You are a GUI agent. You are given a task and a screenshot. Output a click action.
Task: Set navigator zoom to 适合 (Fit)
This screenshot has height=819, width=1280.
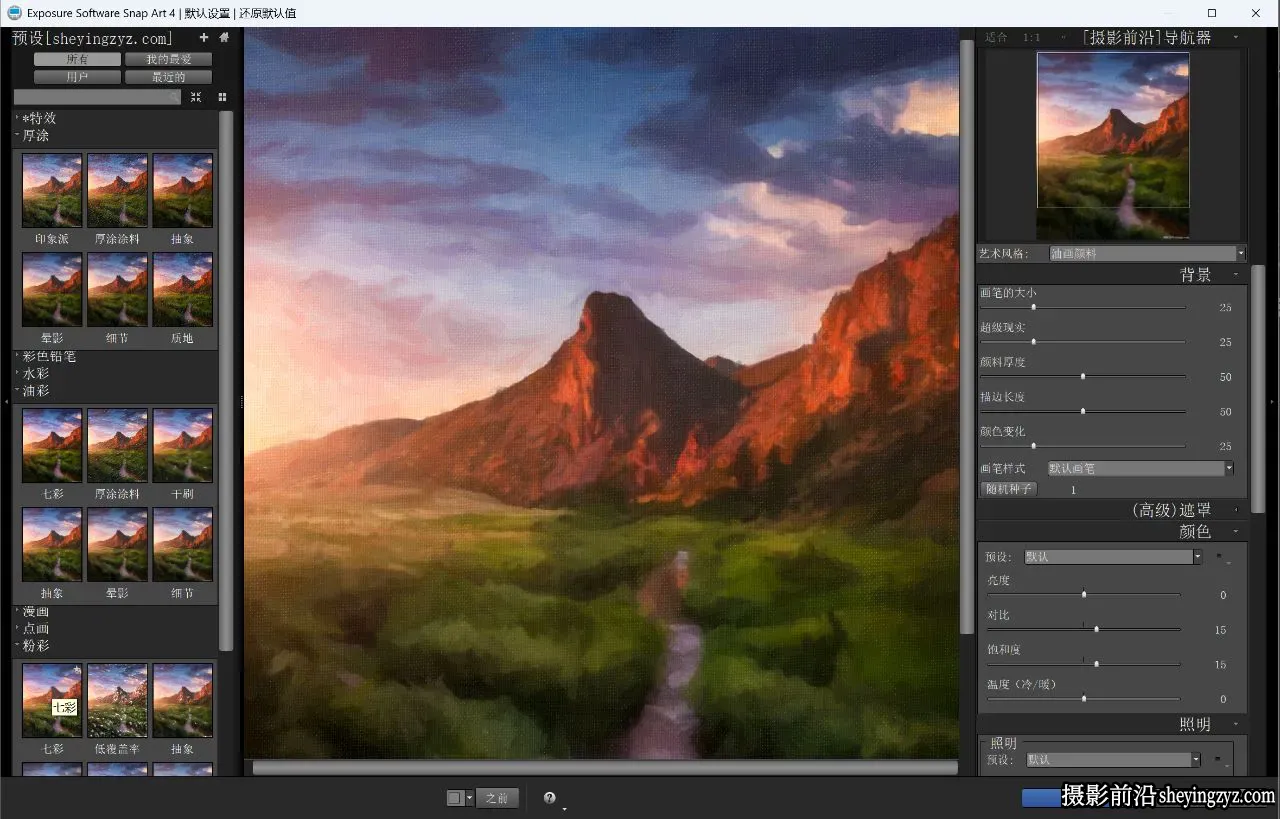[x=996, y=37]
